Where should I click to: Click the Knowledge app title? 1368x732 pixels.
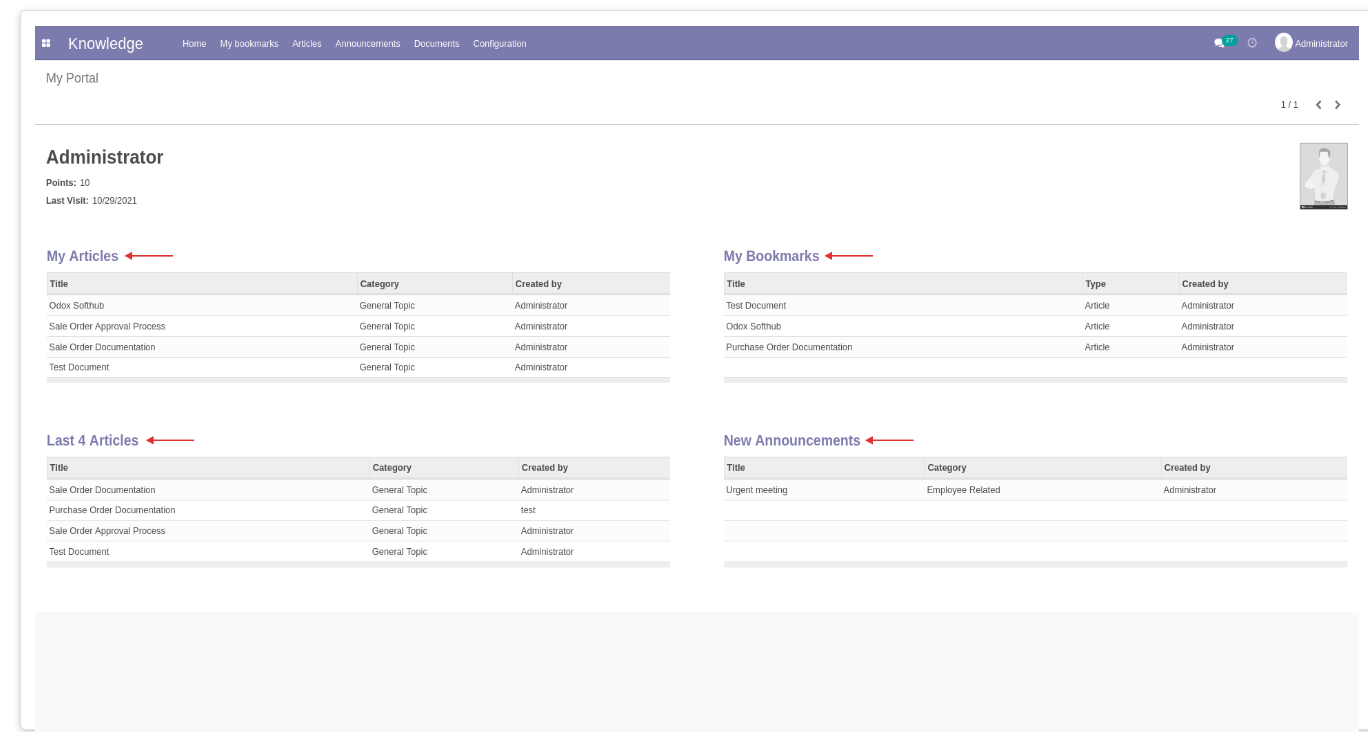[x=106, y=44]
